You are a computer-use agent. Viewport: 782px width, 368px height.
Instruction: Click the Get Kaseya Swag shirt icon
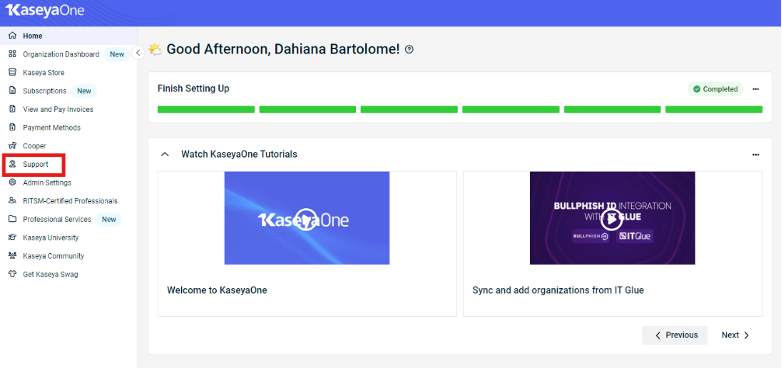[x=12, y=274]
